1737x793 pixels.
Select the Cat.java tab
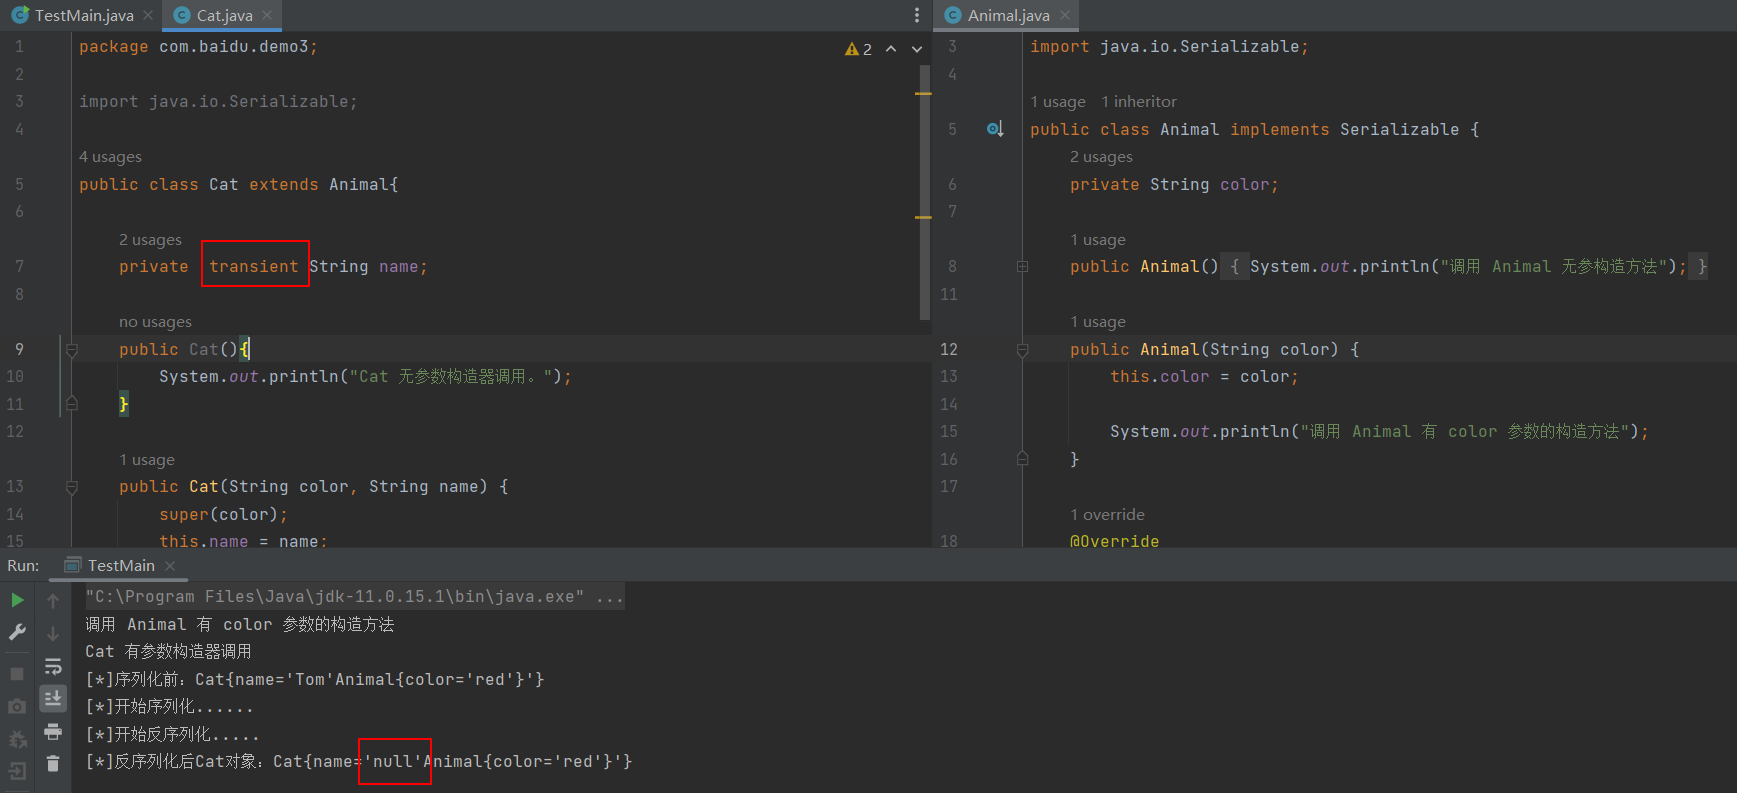coord(224,15)
